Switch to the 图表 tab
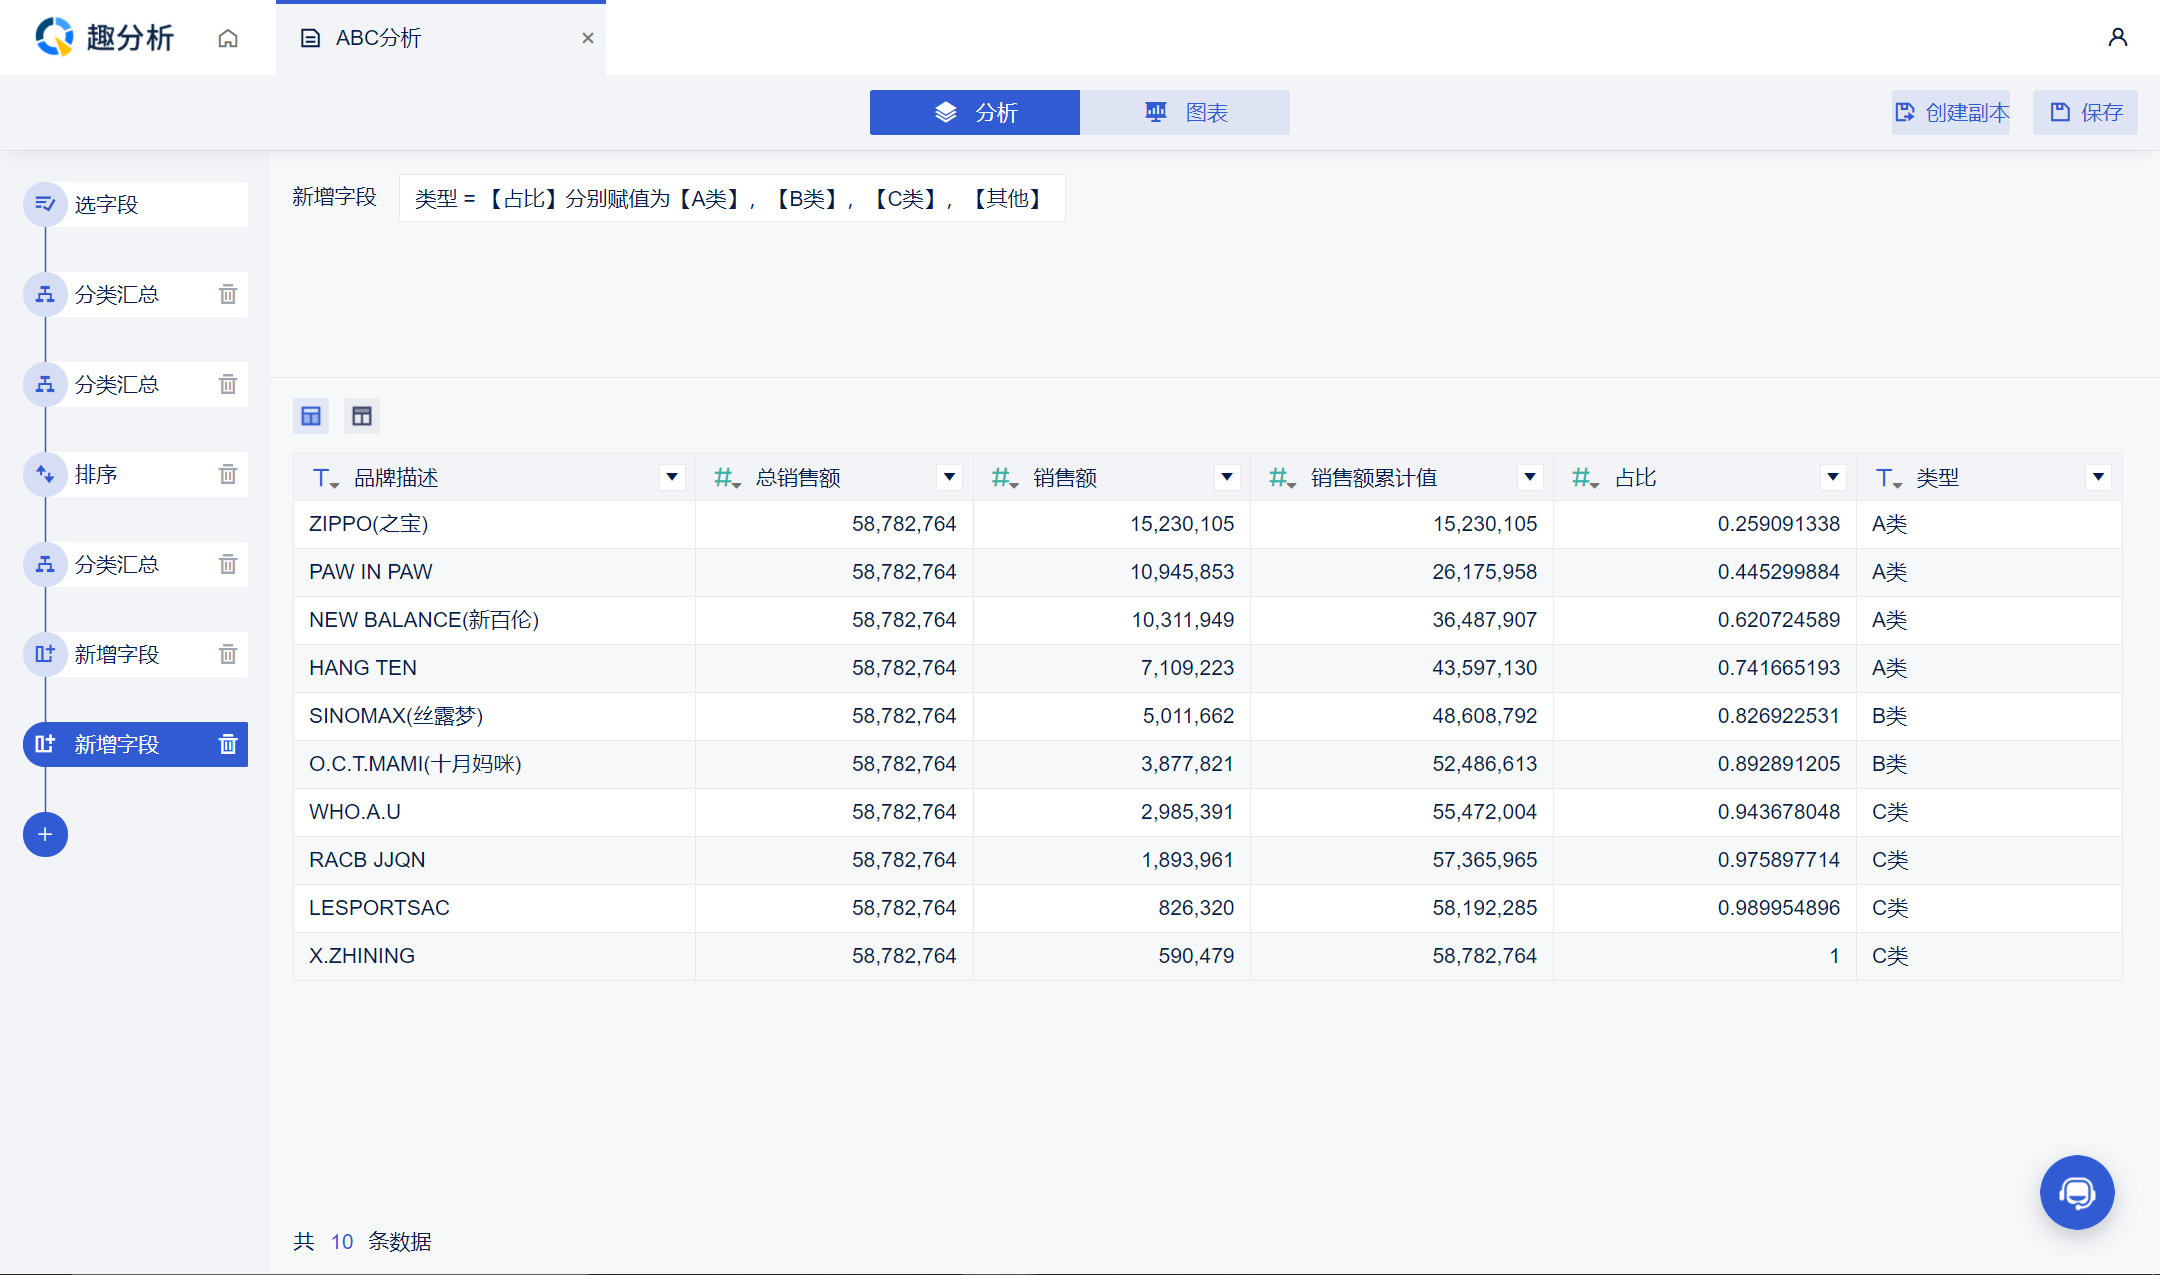Image resolution: width=2160 pixels, height=1275 pixels. (x=1185, y=112)
